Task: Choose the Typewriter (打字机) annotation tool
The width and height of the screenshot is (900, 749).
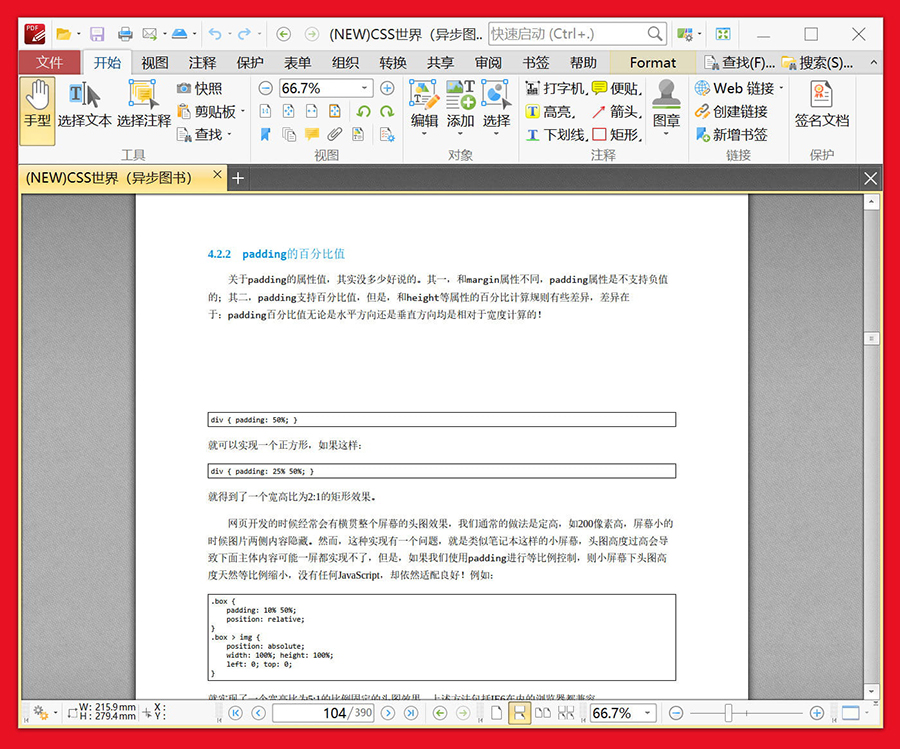Action: [x=555, y=88]
